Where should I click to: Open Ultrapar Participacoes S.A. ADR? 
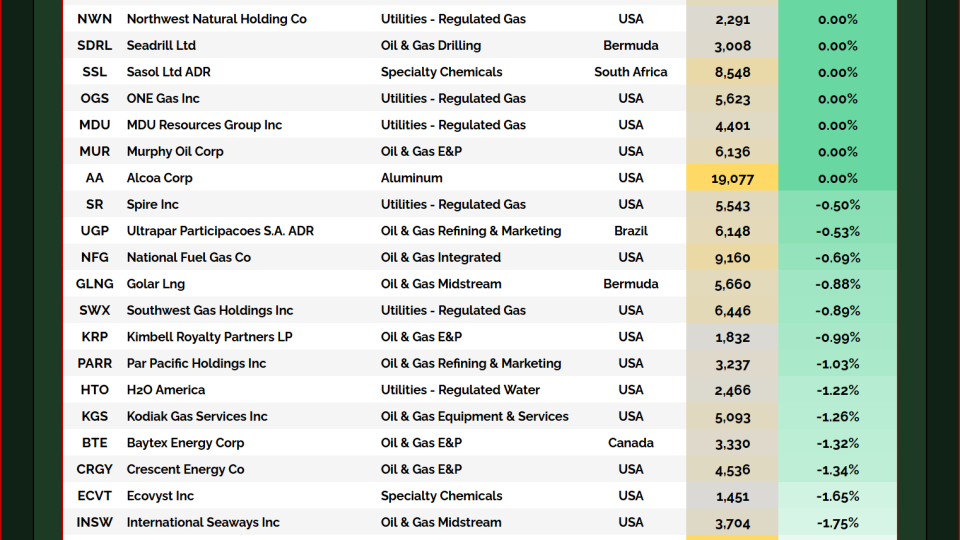(x=220, y=231)
